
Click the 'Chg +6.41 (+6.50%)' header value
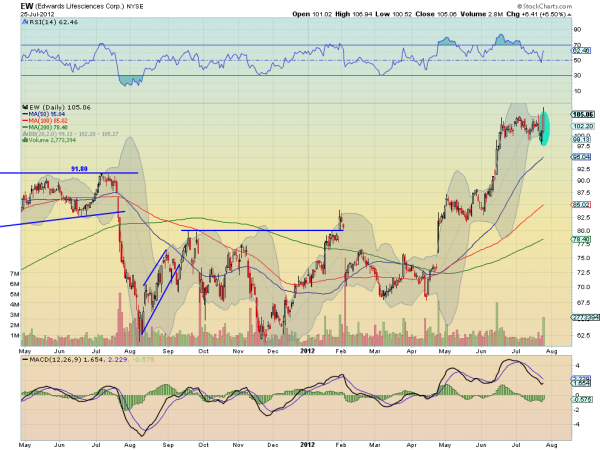point(536,14)
